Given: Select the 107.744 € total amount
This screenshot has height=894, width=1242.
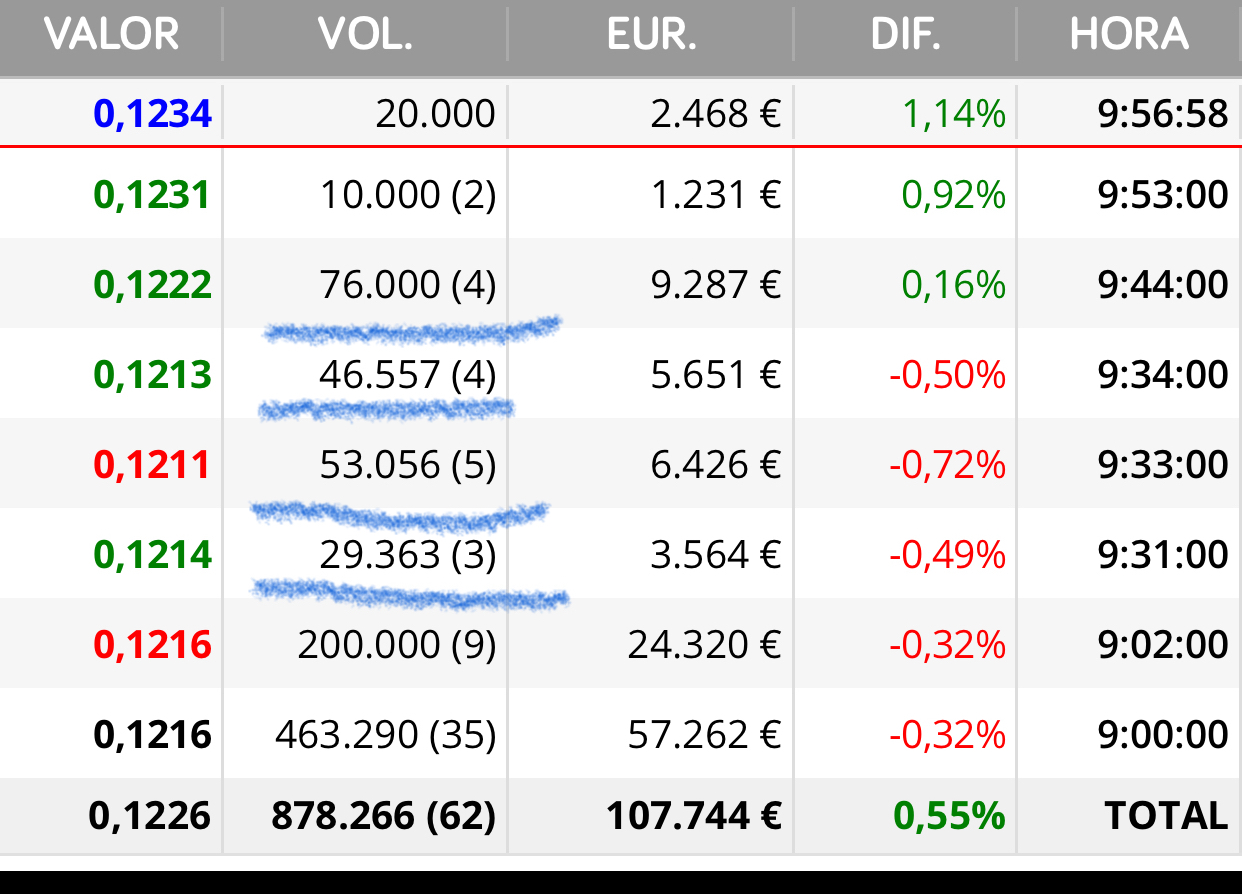Looking at the screenshot, I should [693, 816].
